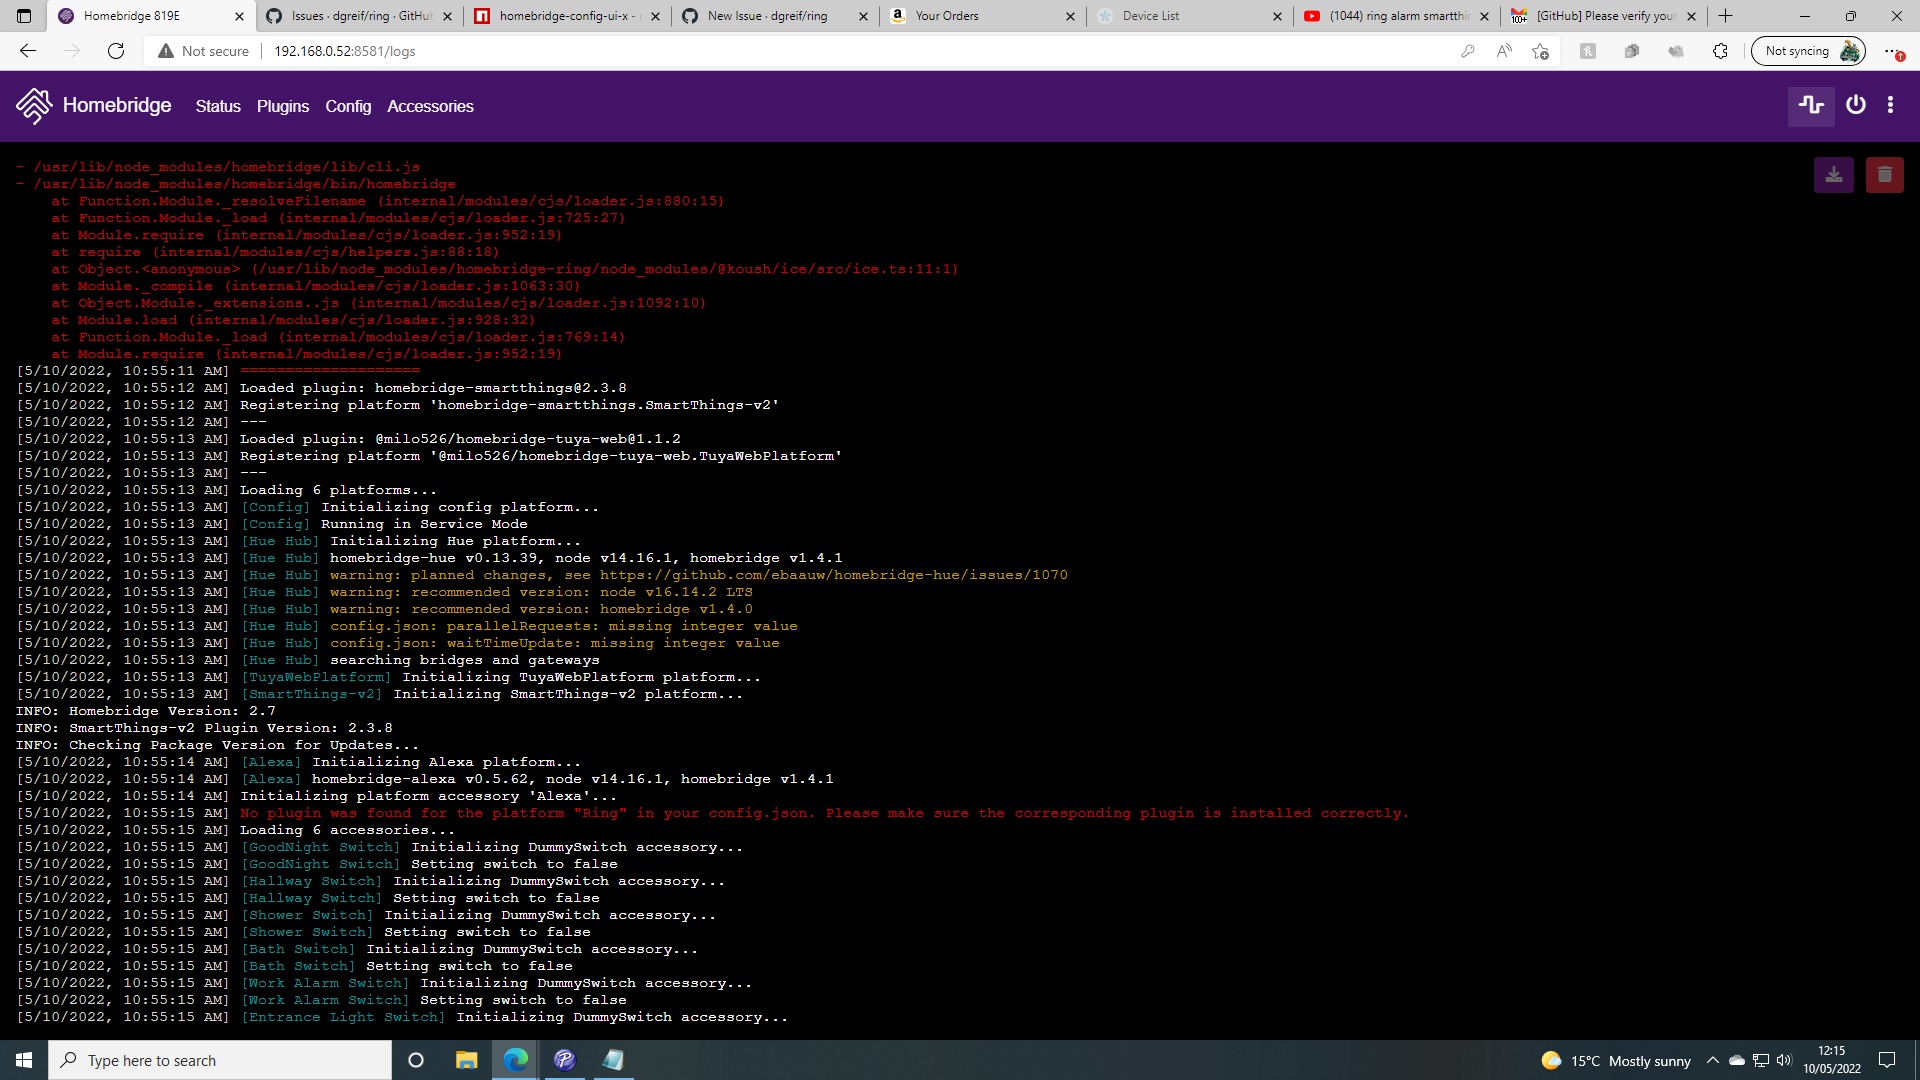Open the Status page
The height and width of the screenshot is (1080, 1920).
coord(218,106)
